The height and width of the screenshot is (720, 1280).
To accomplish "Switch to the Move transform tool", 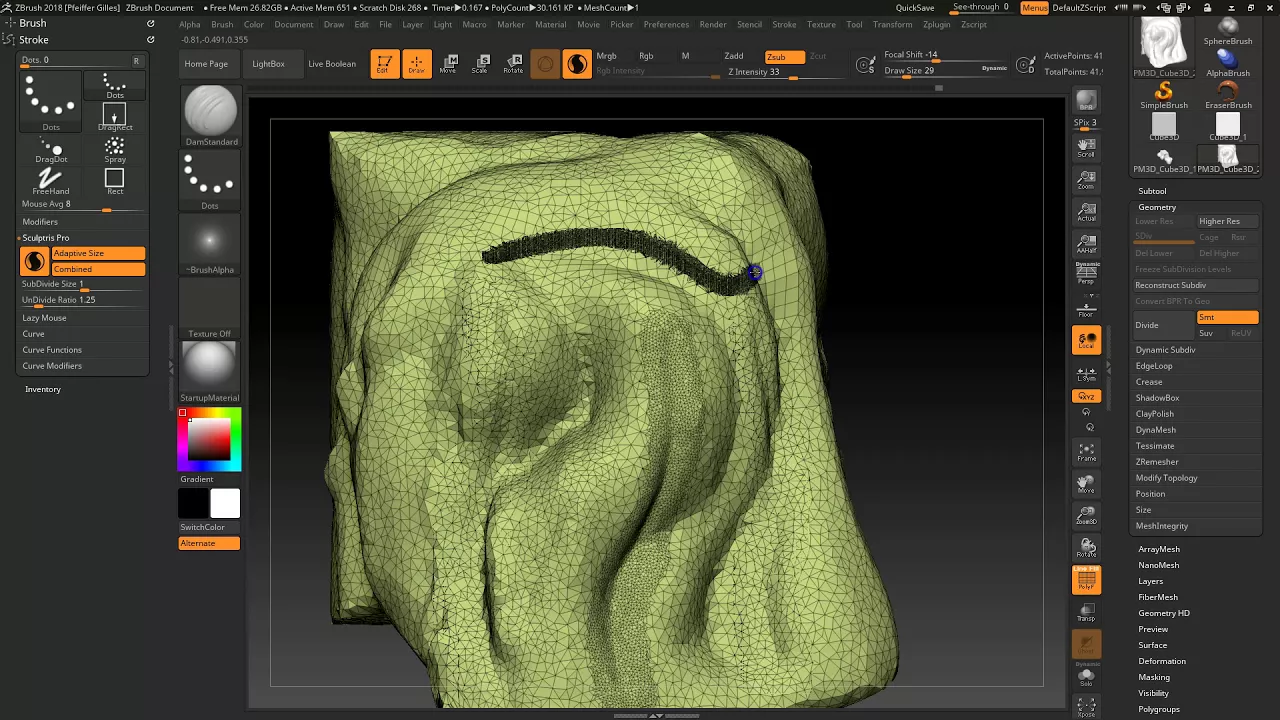I will [x=448, y=64].
